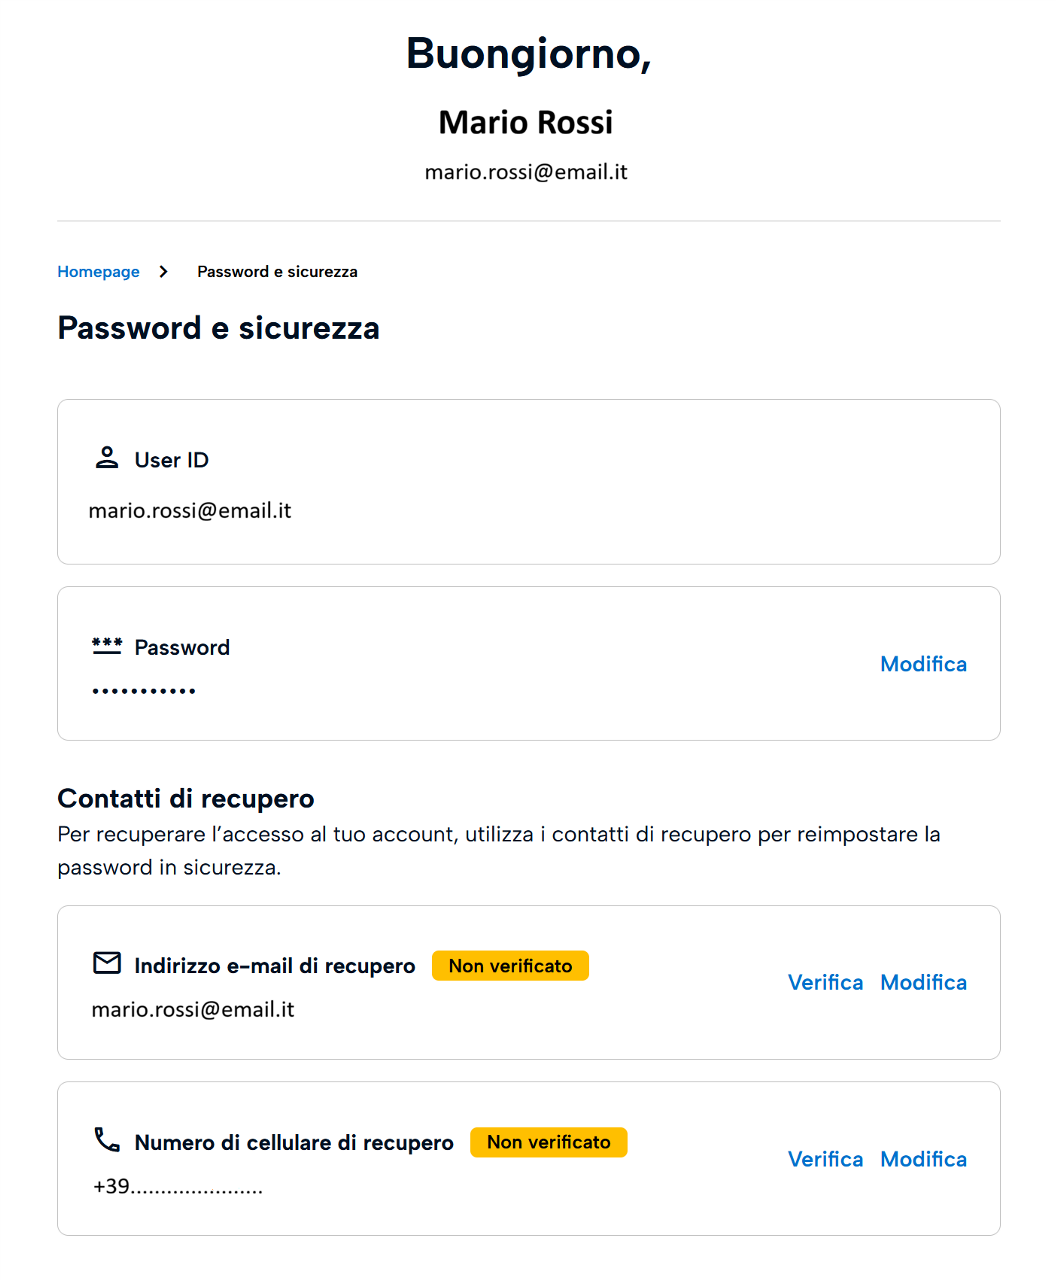
Task: Click the User ID person icon
Action: (x=106, y=458)
